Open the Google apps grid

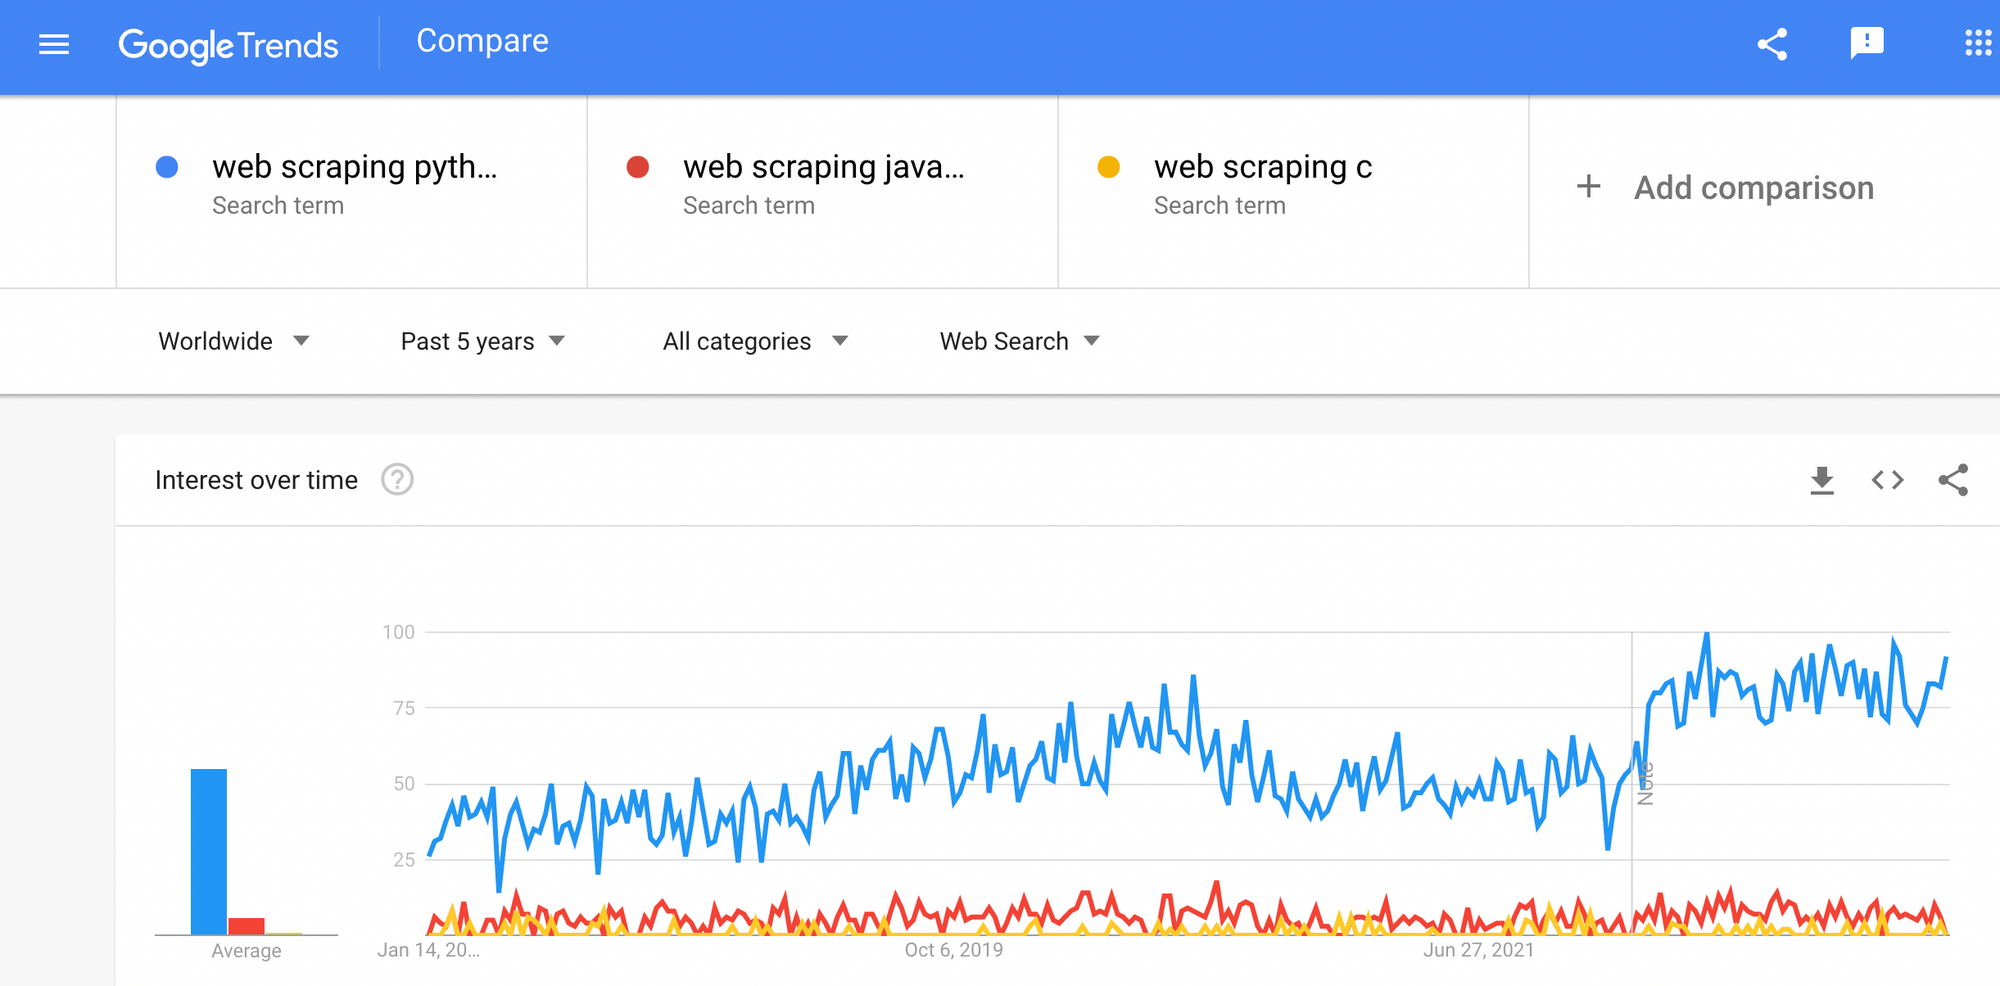pos(1977,45)
